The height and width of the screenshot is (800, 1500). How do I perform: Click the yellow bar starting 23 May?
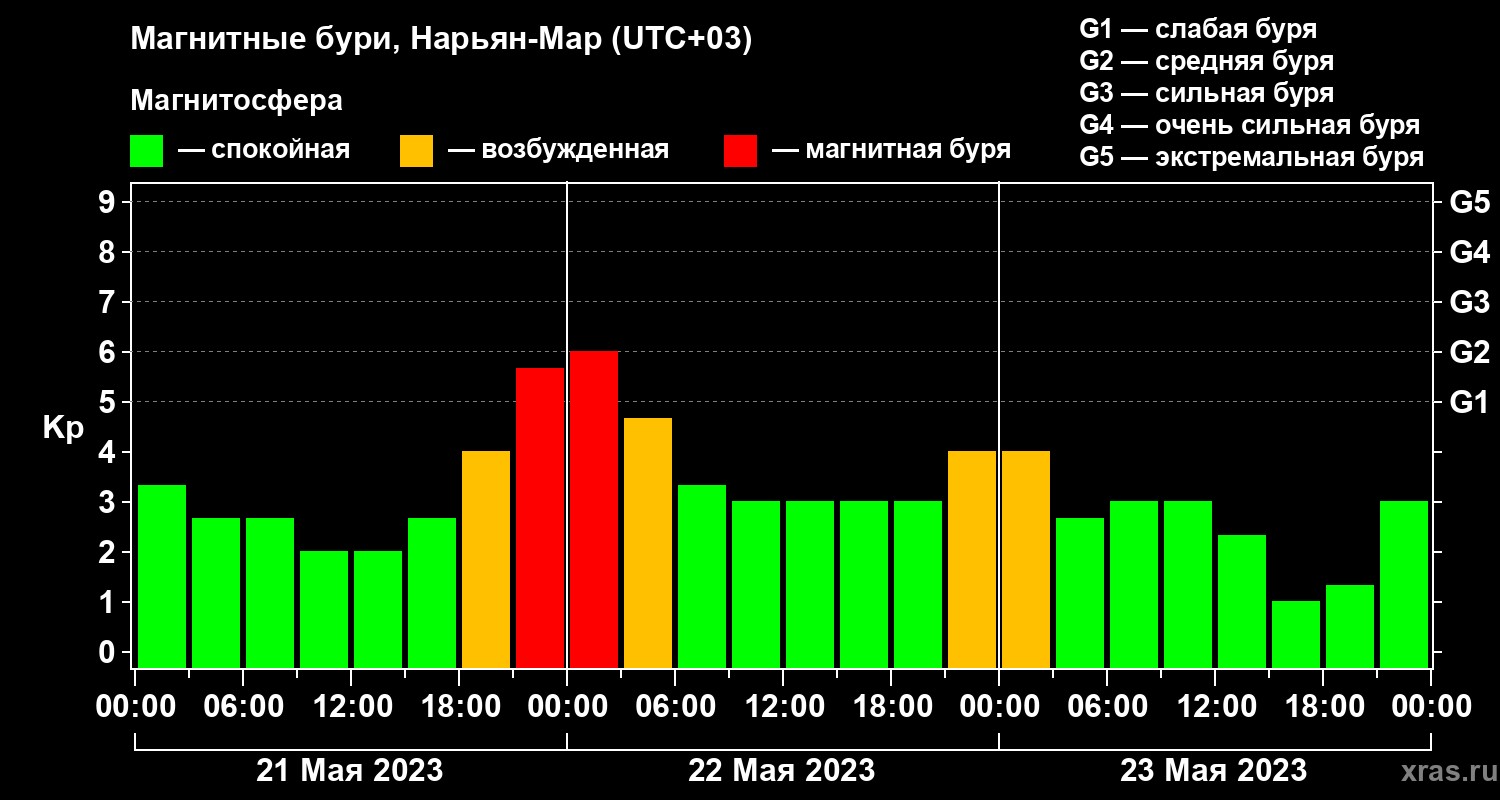pyautogui.click(x=1026, y=559)
